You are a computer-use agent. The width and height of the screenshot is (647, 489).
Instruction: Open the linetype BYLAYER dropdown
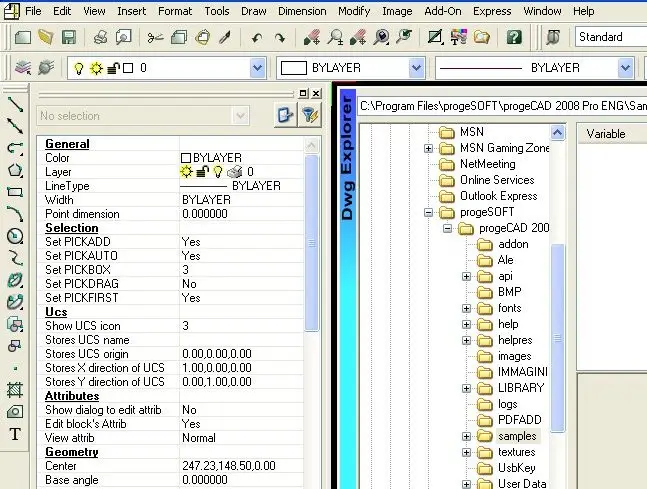626,68
